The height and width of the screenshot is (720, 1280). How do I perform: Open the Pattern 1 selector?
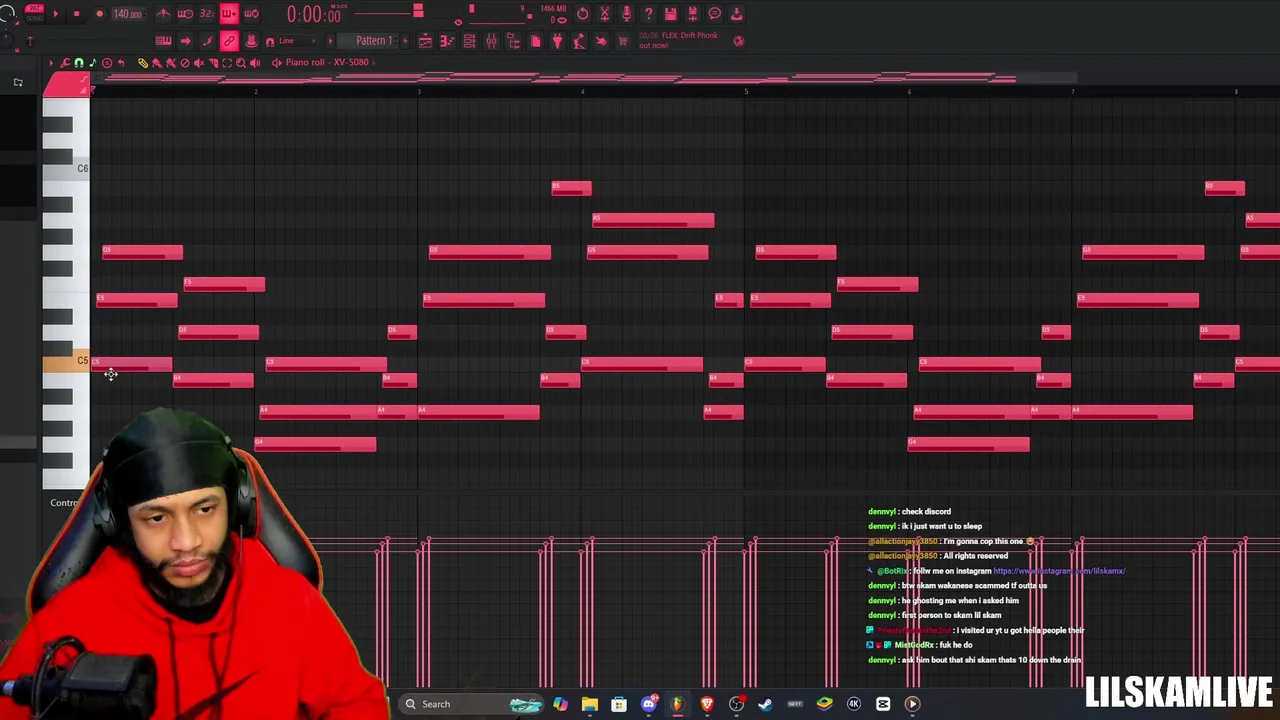tap(374, 41)
